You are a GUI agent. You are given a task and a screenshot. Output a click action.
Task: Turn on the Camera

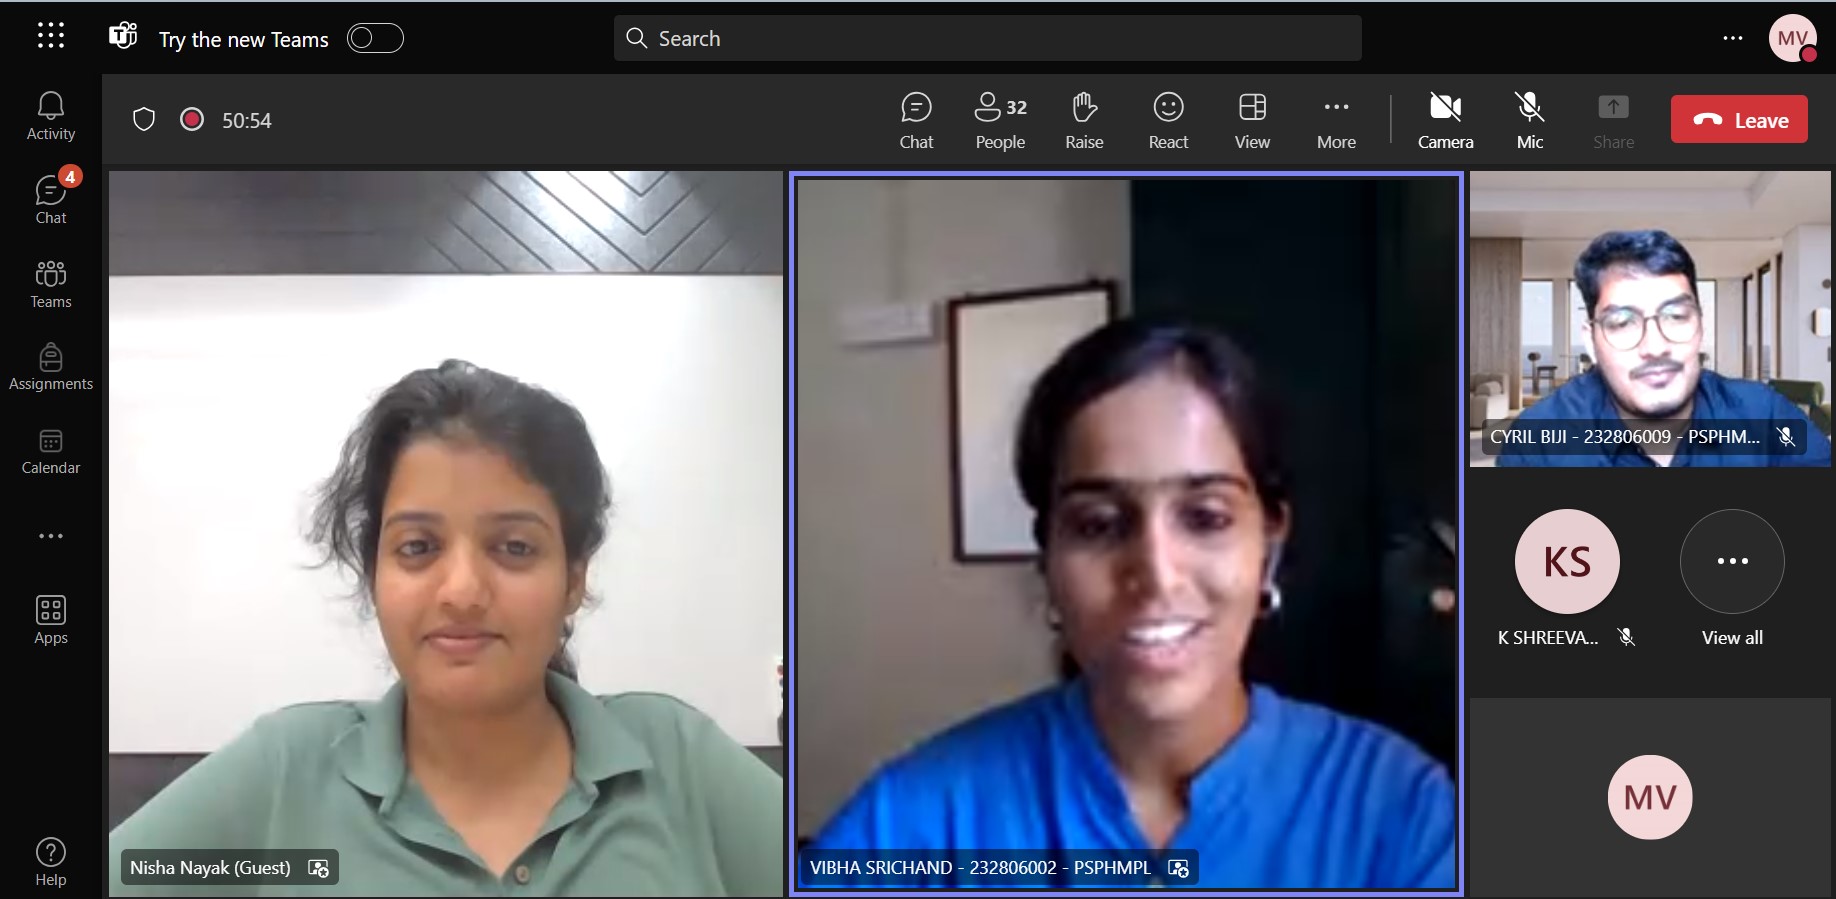[1445, 120]
